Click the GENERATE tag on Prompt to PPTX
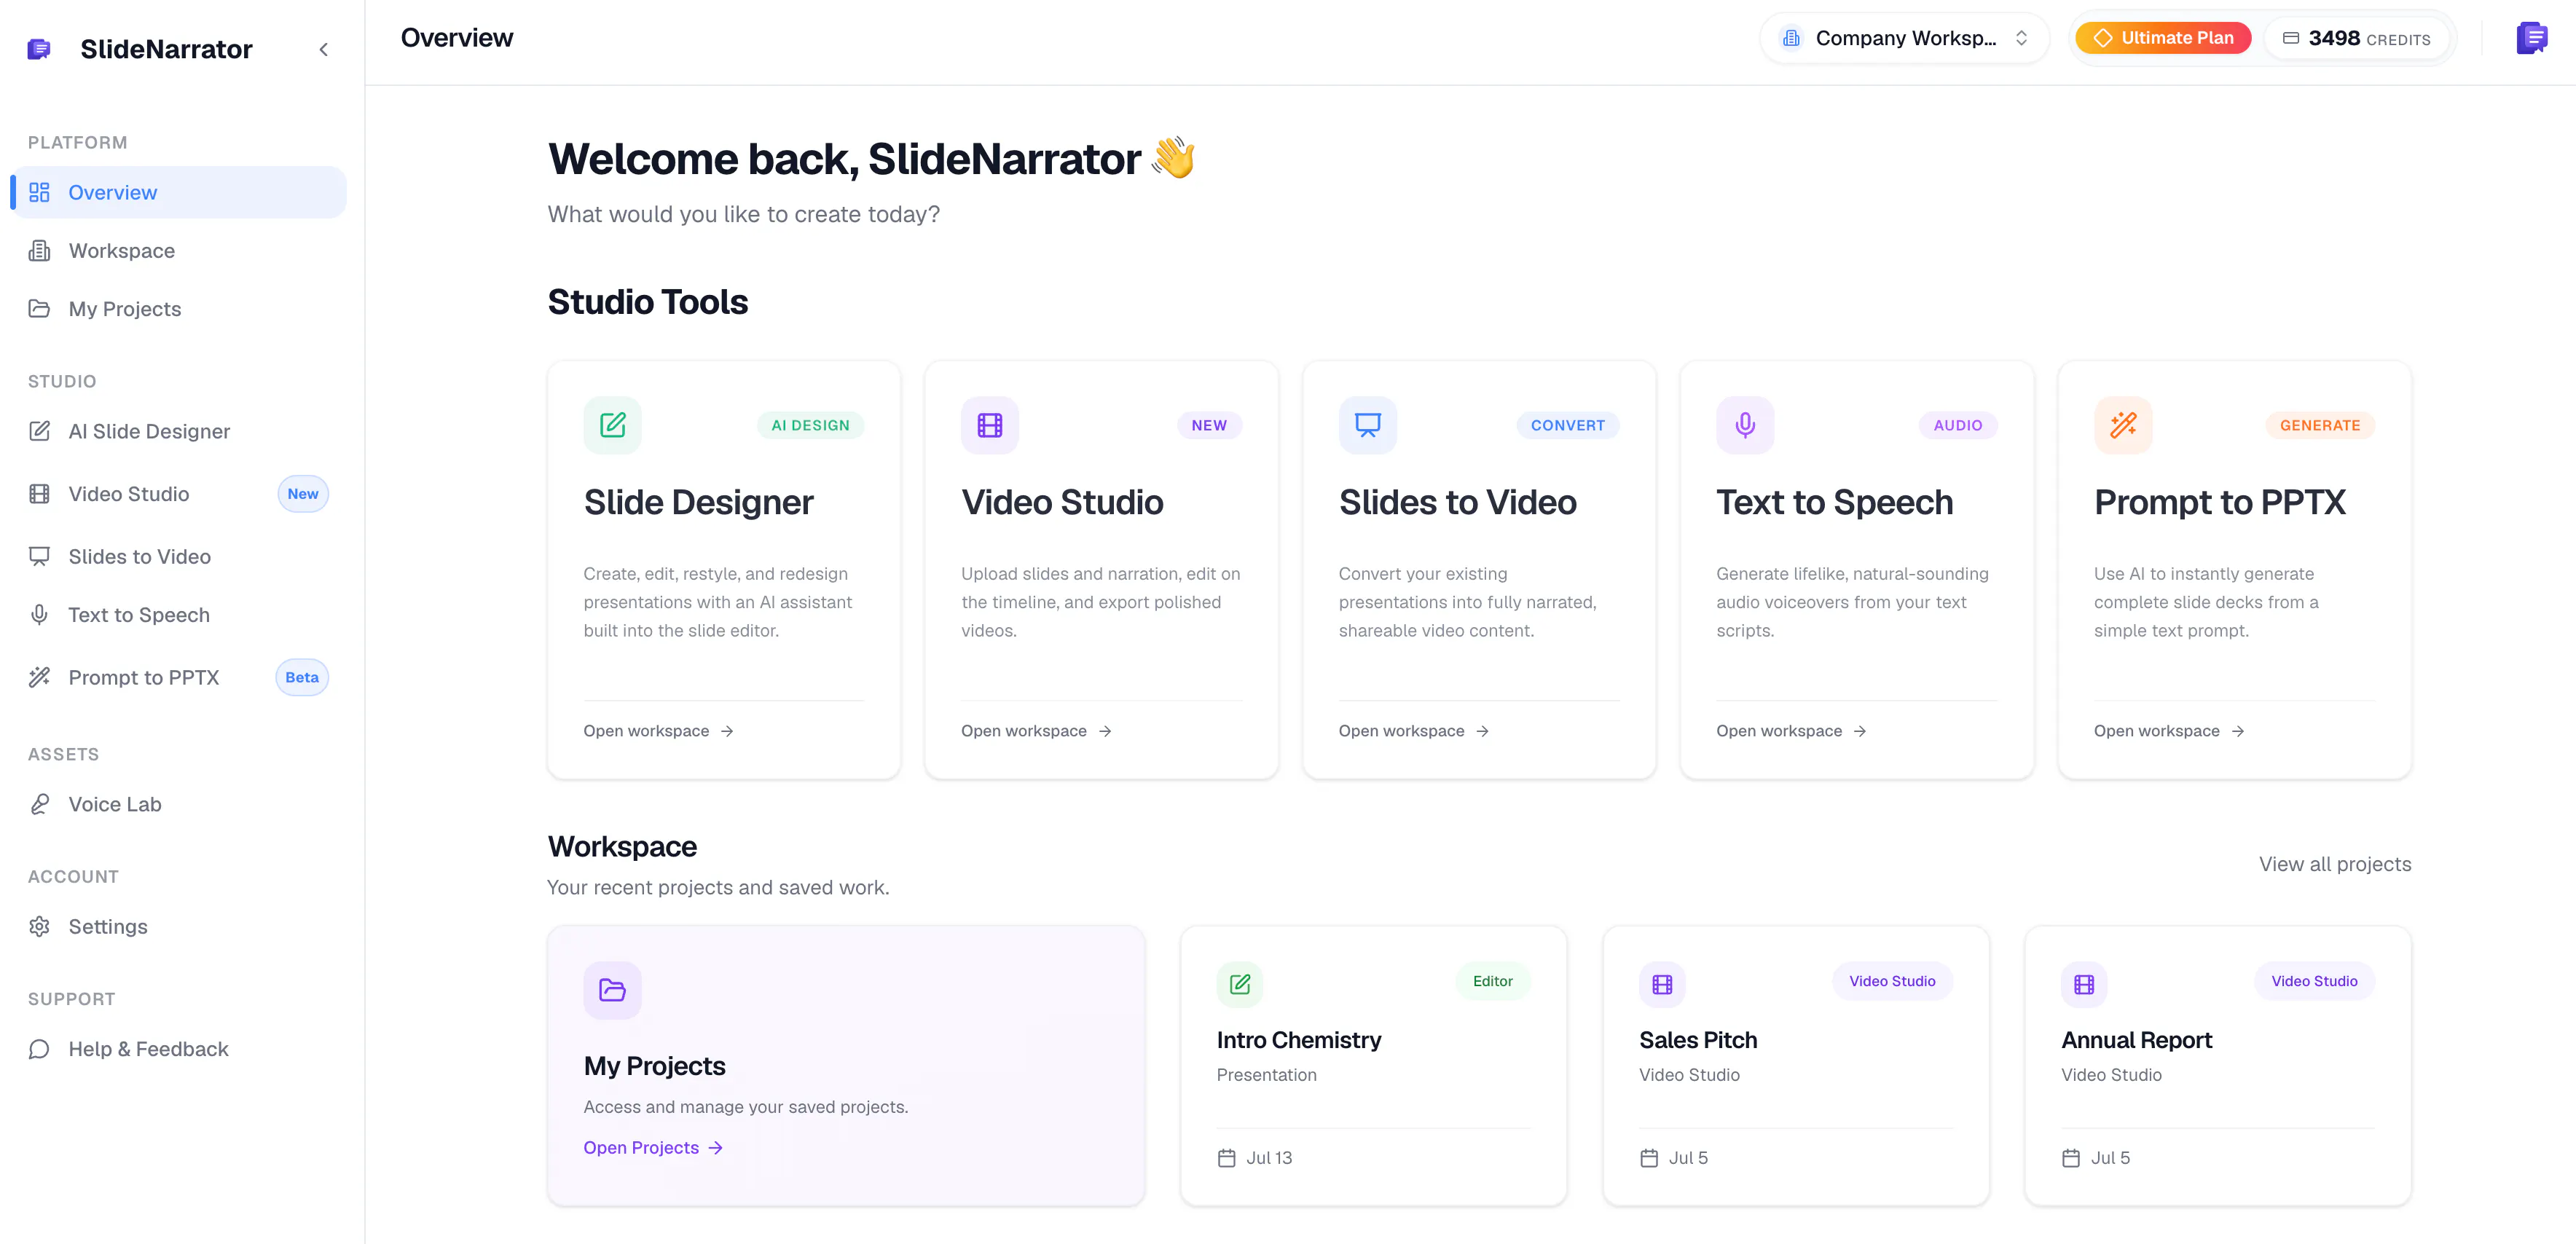Viewport: 2576px width, 1244px height. click(x=2319, y=425)
